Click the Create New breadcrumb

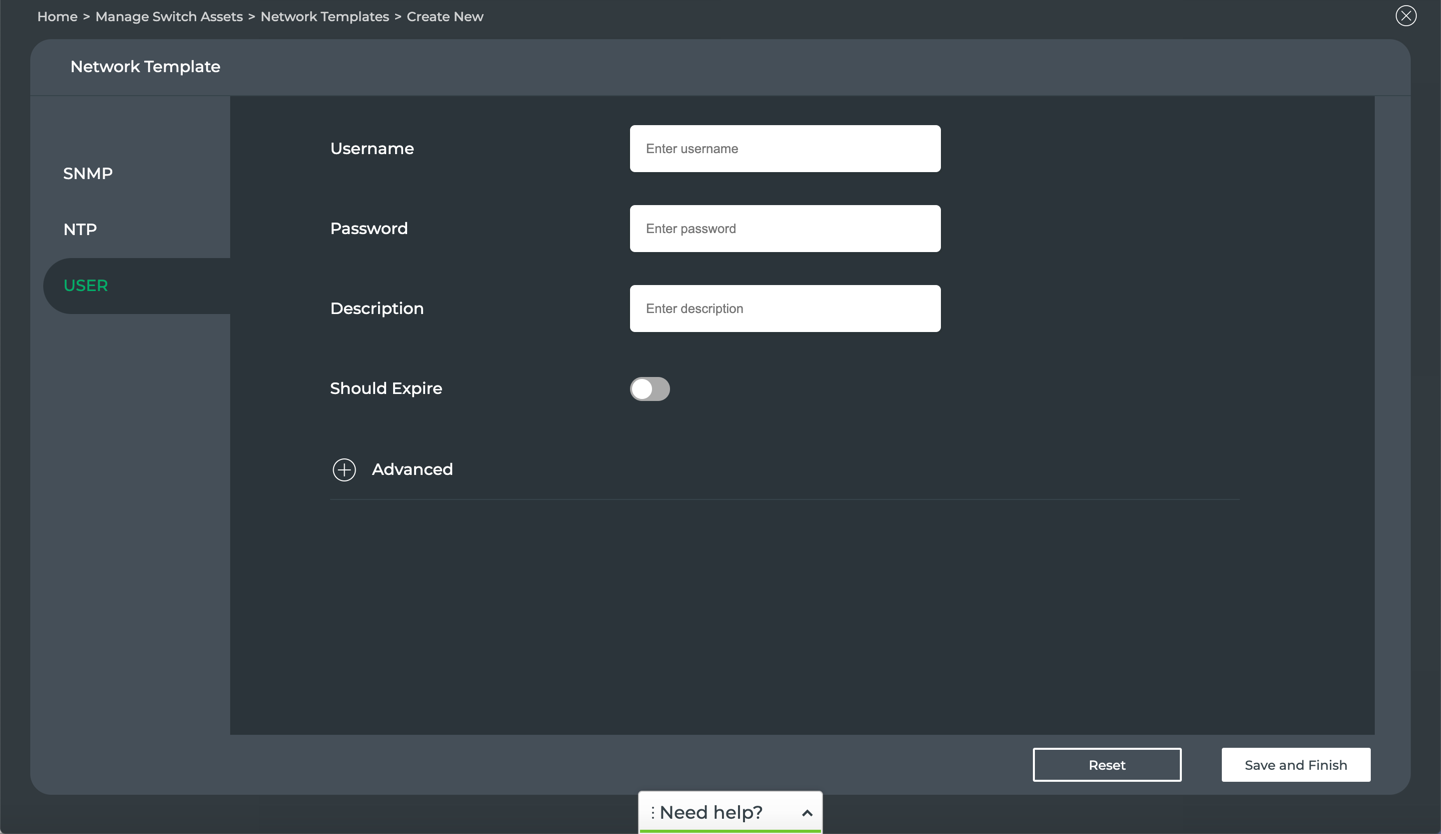point(445,17)
